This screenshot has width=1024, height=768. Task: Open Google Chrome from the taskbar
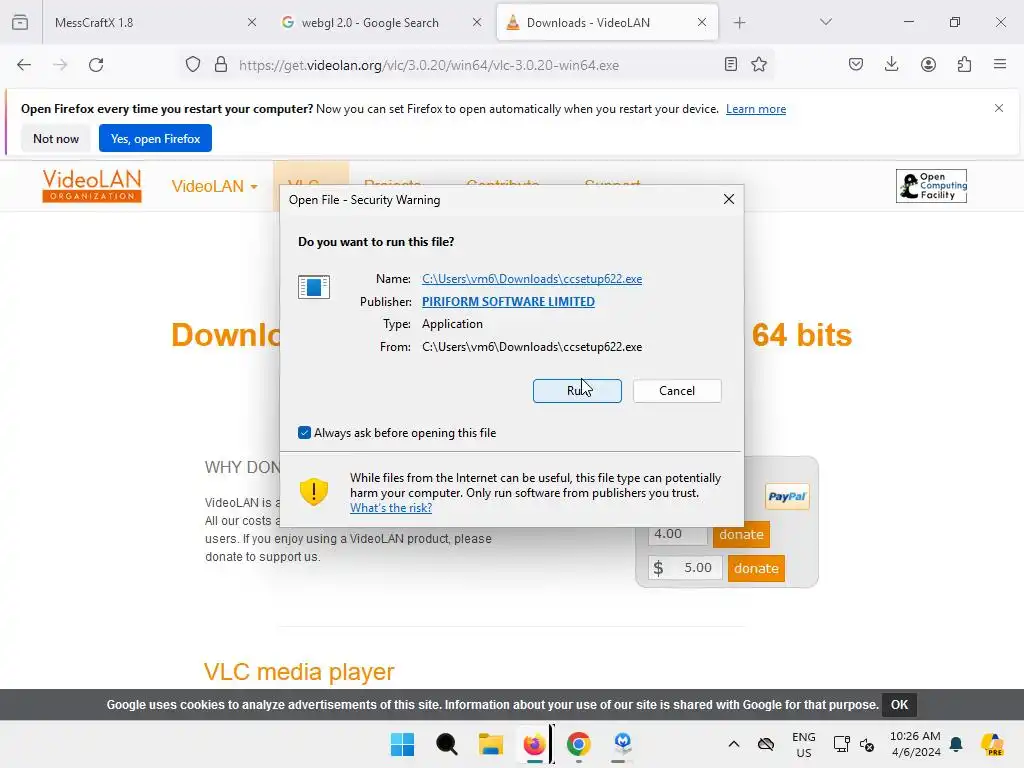(579, 744)
